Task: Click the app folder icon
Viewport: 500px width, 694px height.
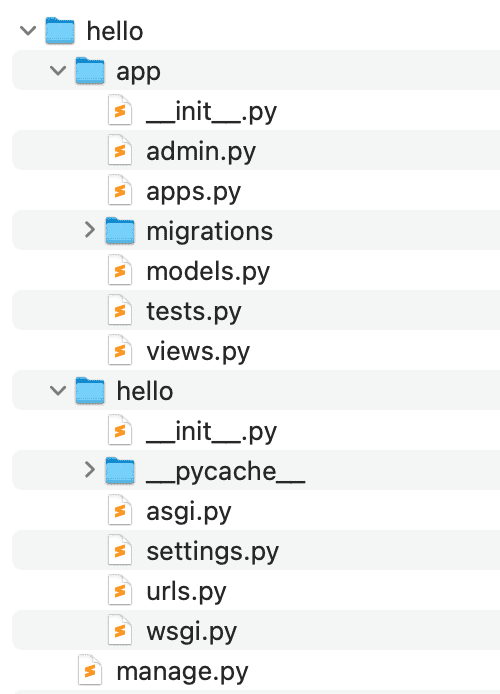Action: coord(90,70)
